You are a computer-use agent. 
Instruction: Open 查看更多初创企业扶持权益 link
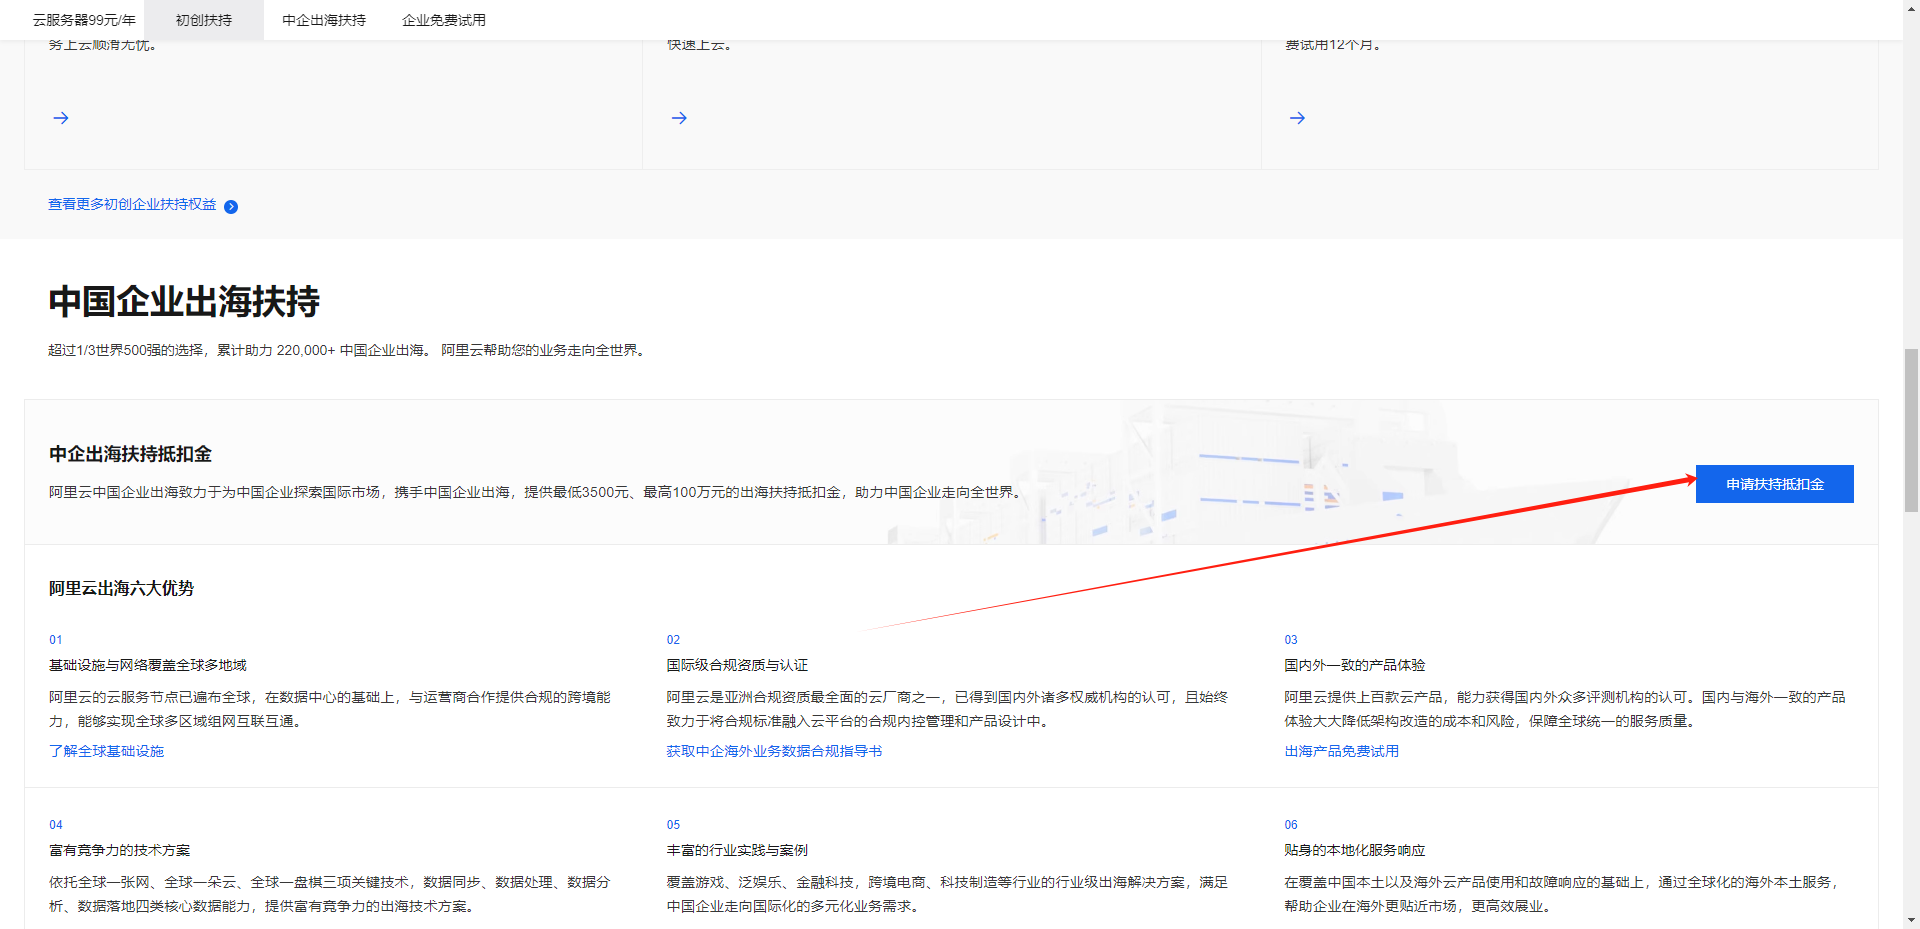(132, 204)
